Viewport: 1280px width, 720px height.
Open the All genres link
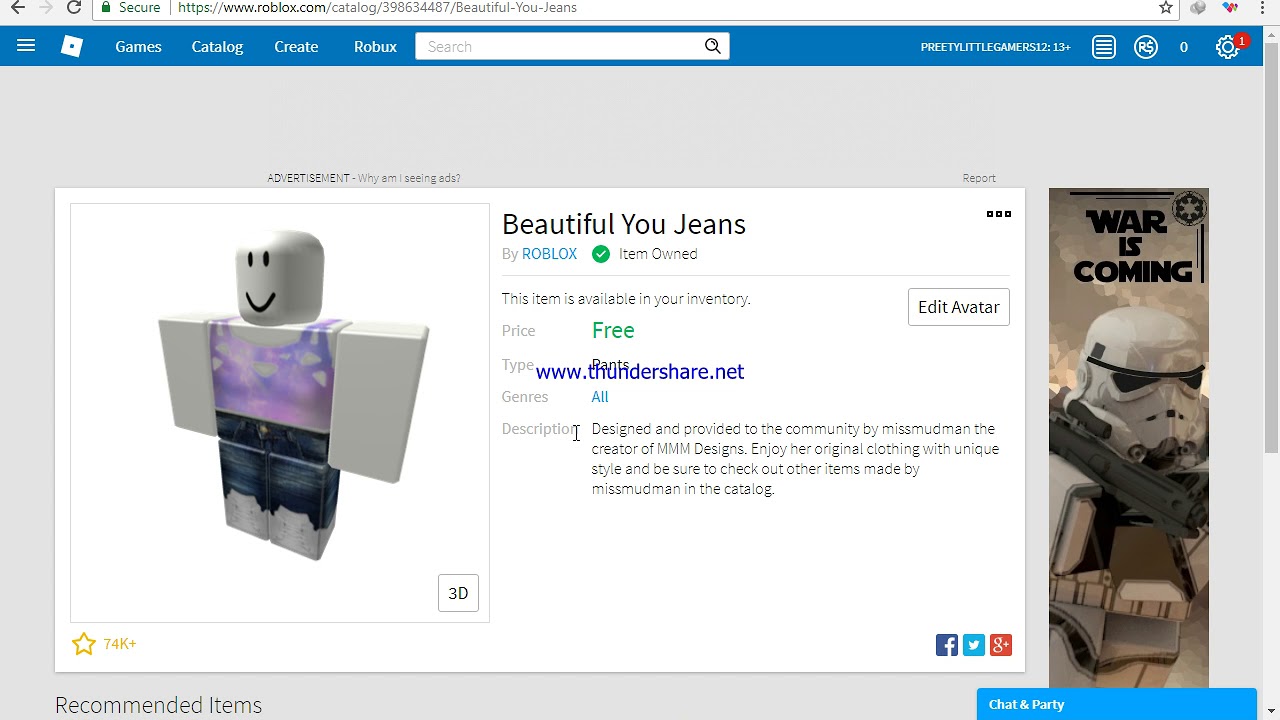pos(600,397)
